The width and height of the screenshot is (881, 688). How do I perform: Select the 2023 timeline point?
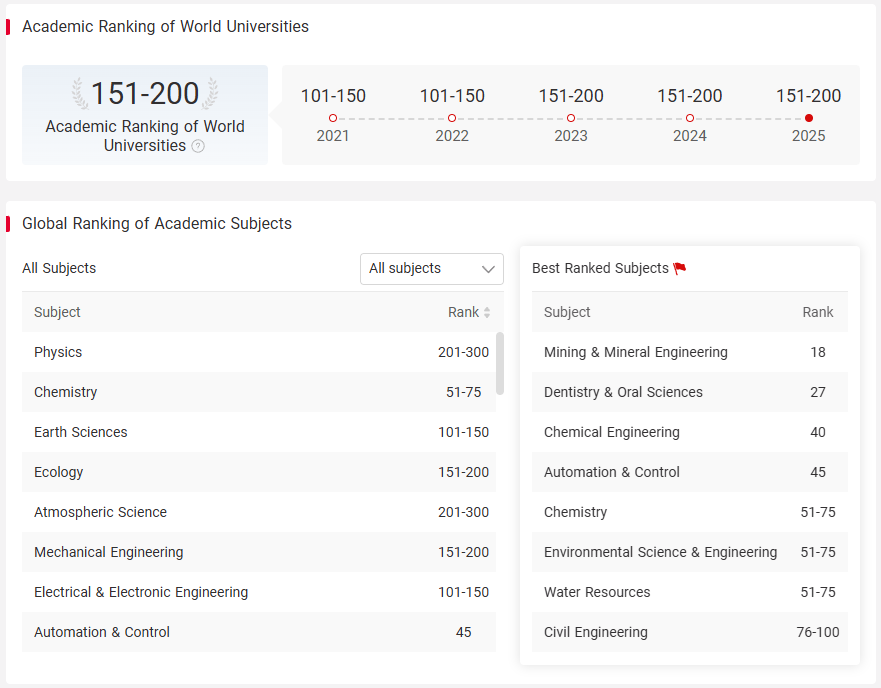tap(571, 118)
